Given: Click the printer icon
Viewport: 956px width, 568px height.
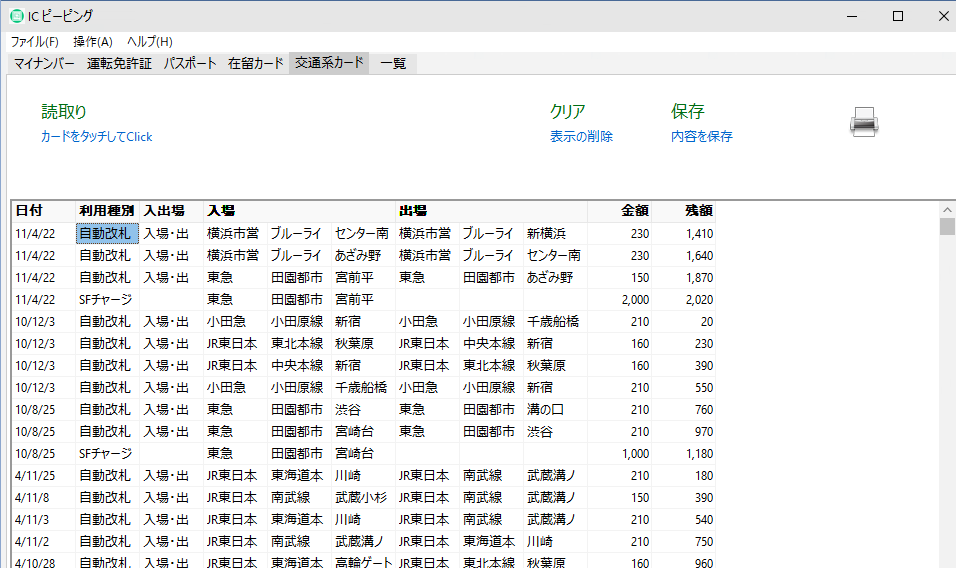Looking at the screenshot, I should tap(864, 121).
